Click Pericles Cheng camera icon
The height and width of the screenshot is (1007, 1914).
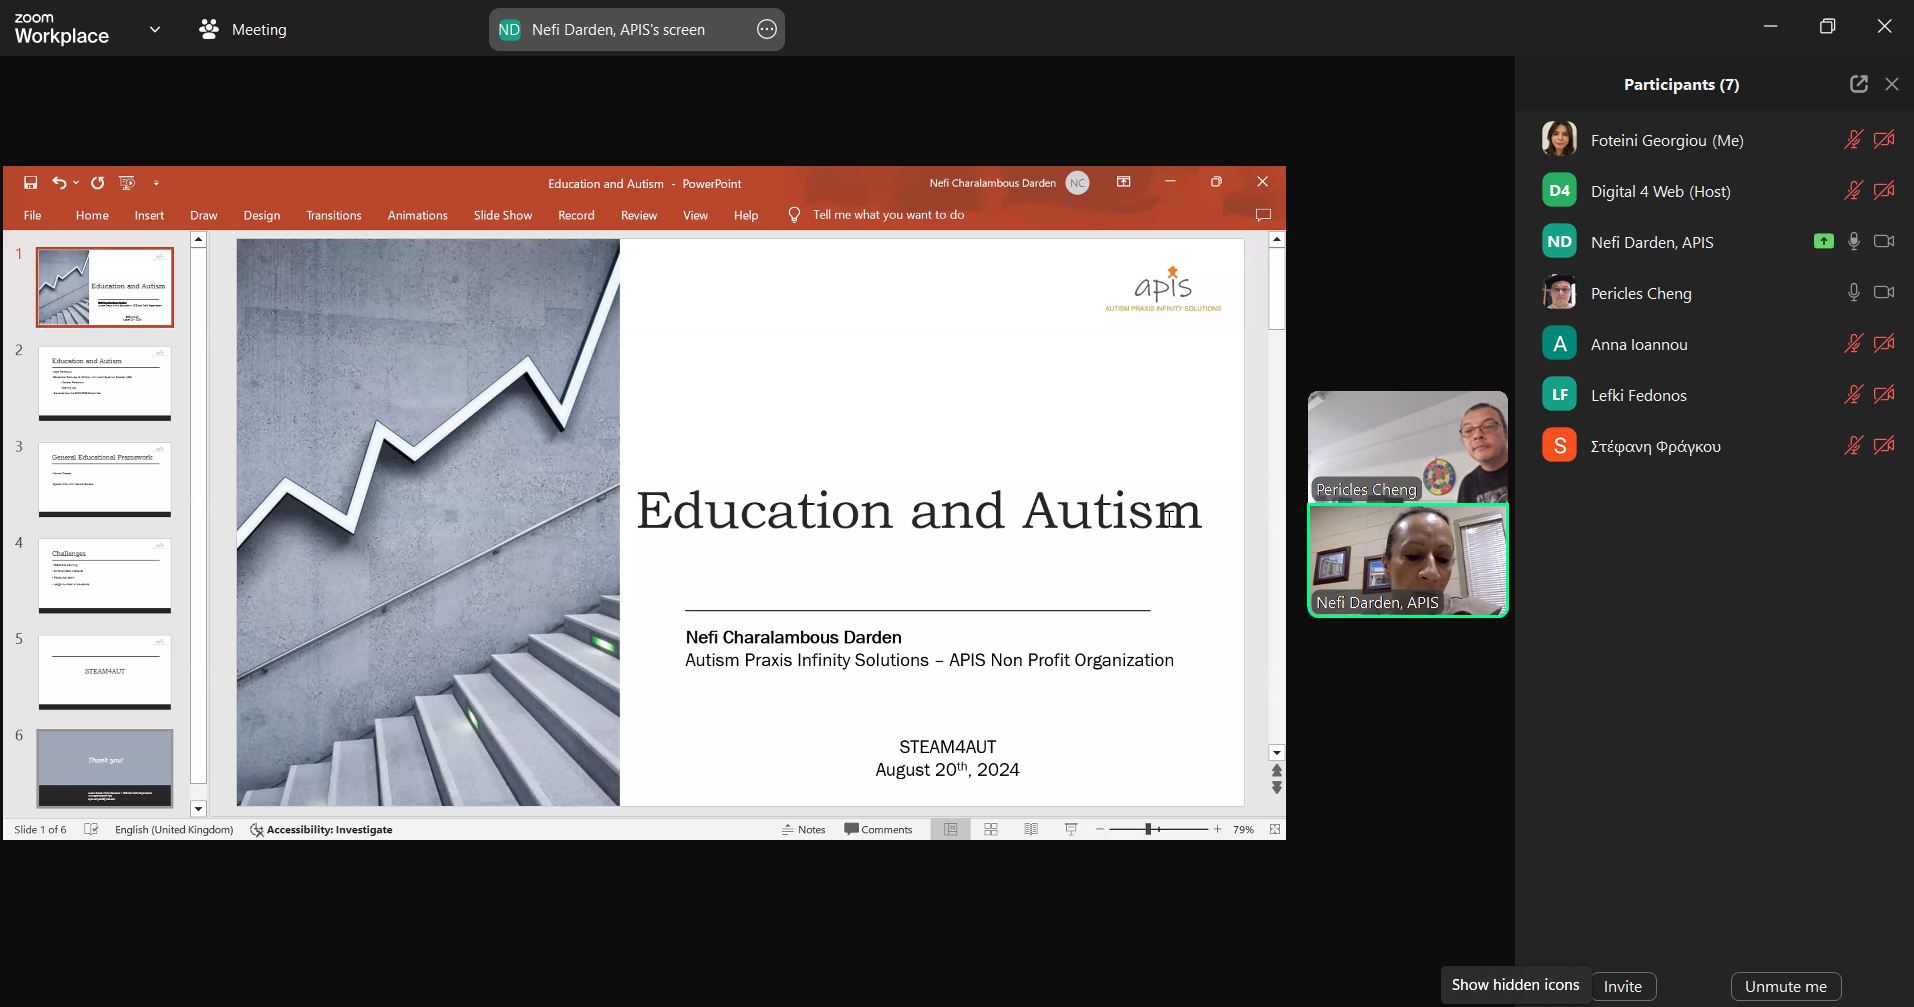(1885, 292)
